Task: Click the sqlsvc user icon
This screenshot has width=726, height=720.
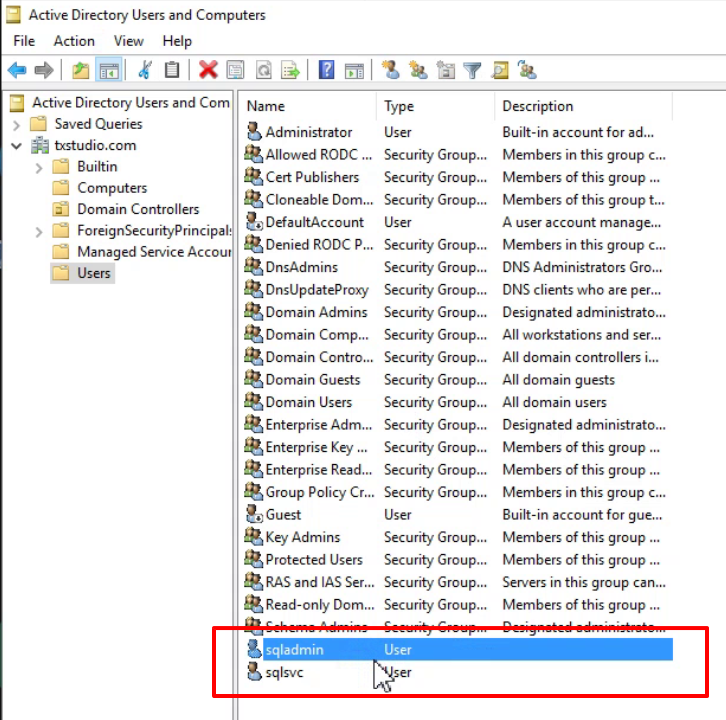Action: click(x=254, y=671)
